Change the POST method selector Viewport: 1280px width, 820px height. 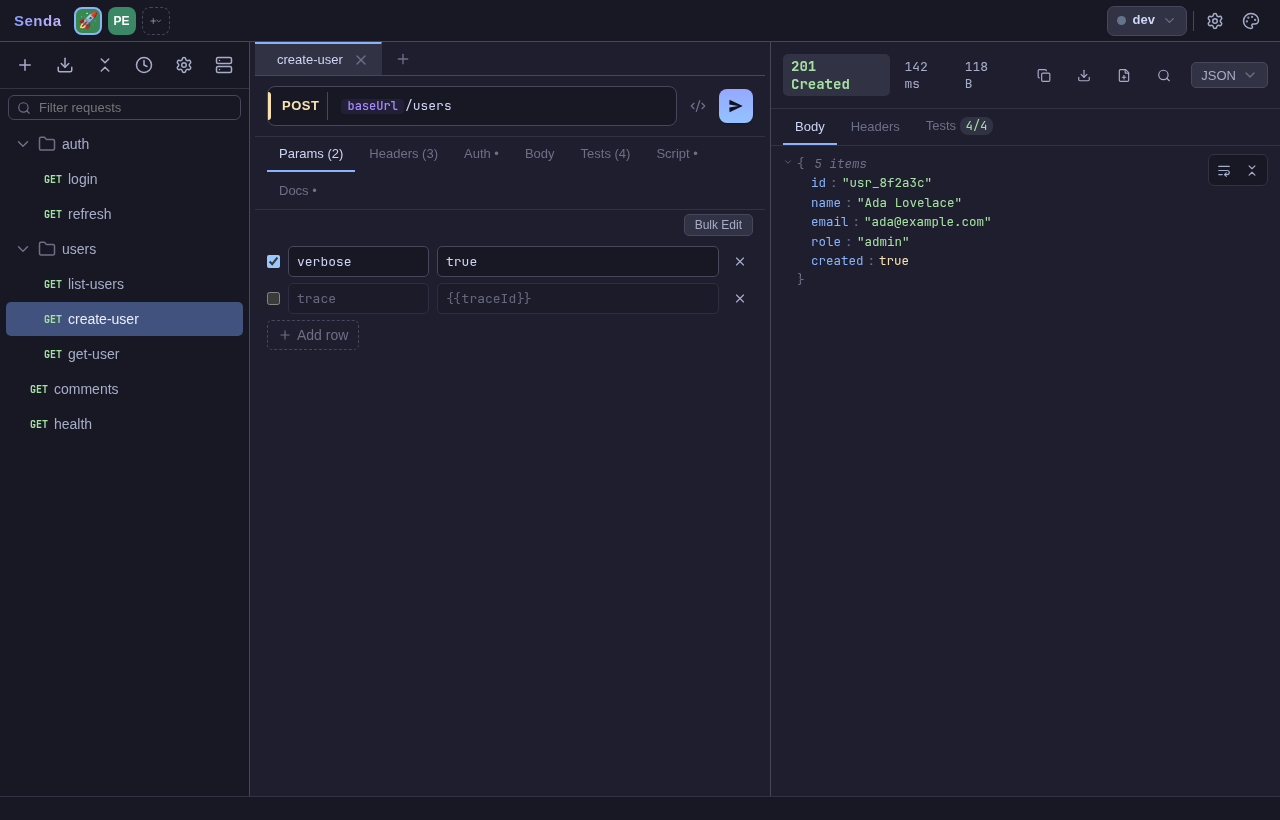point(300,106)
